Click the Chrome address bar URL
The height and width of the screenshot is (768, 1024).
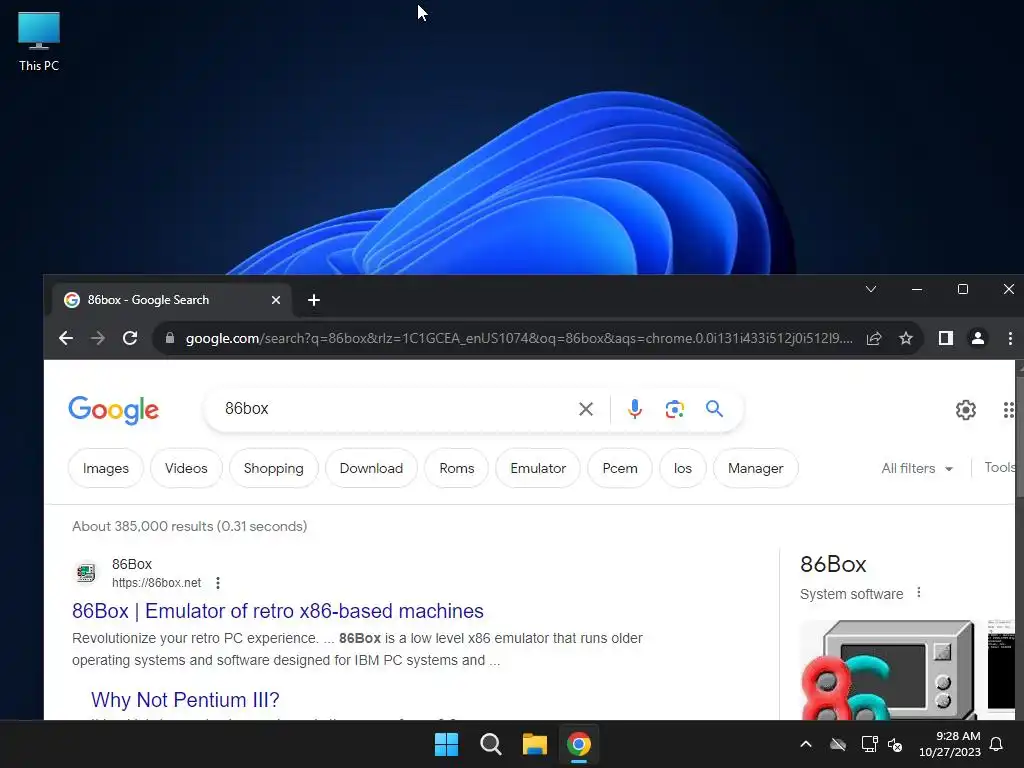[x=519, y=338]
